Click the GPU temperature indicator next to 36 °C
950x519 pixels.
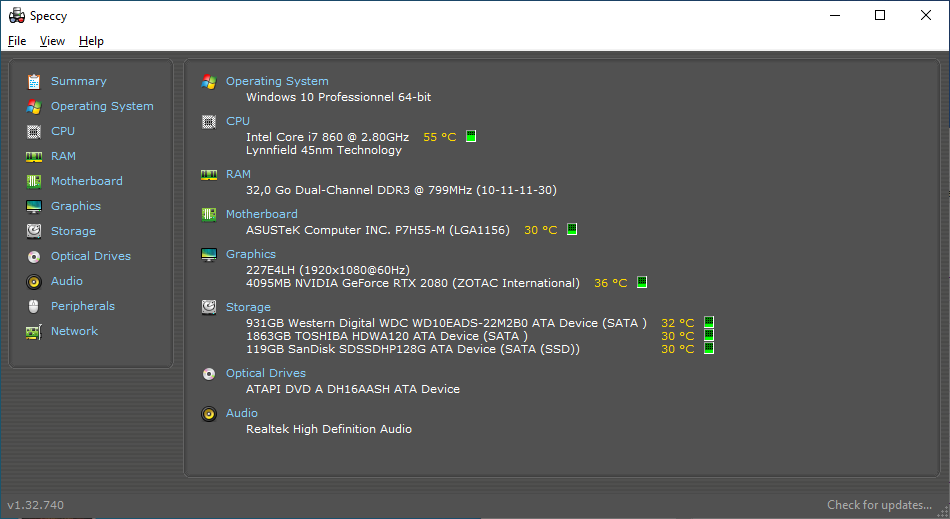tap(642, 282)
